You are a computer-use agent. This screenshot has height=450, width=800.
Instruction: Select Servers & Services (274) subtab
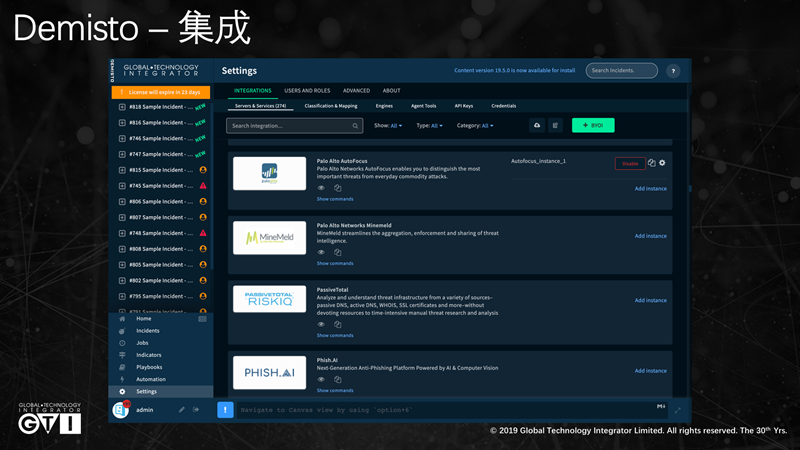click(x=260, y=106)
